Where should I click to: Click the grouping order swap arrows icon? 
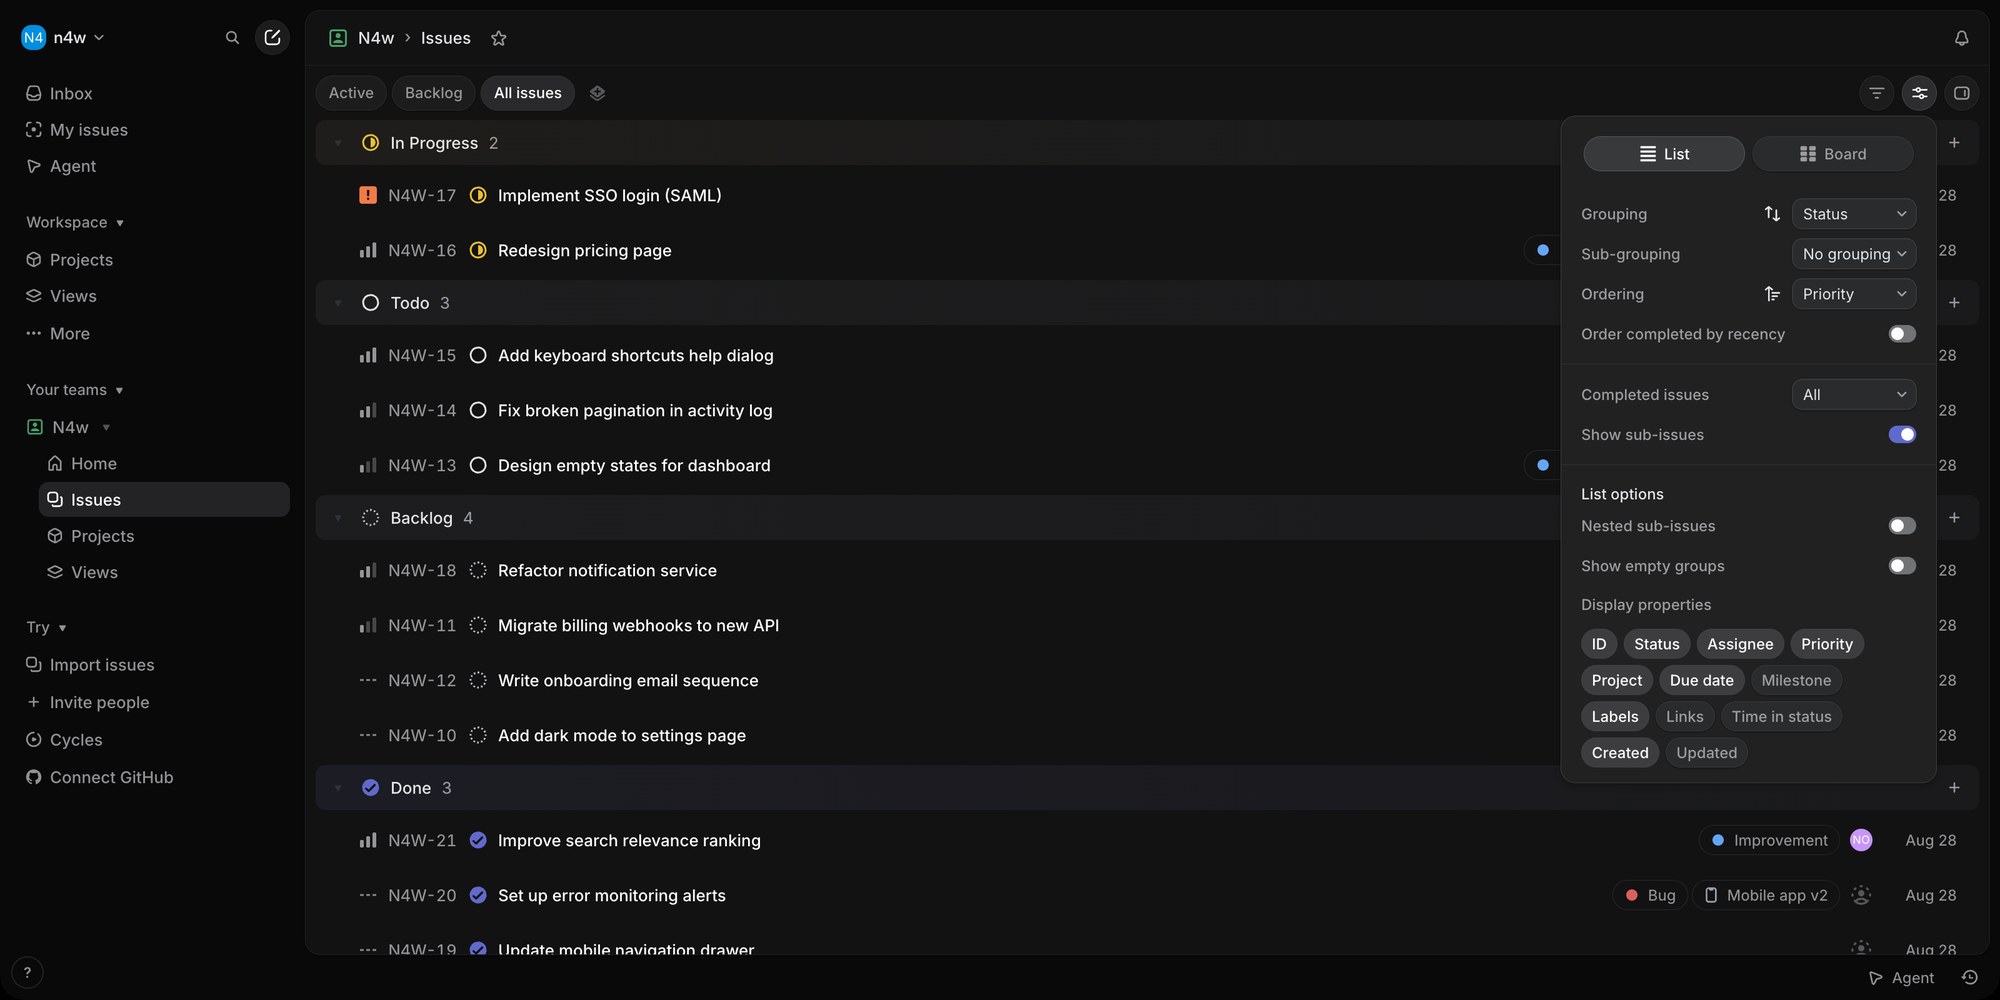[1772, 214]
